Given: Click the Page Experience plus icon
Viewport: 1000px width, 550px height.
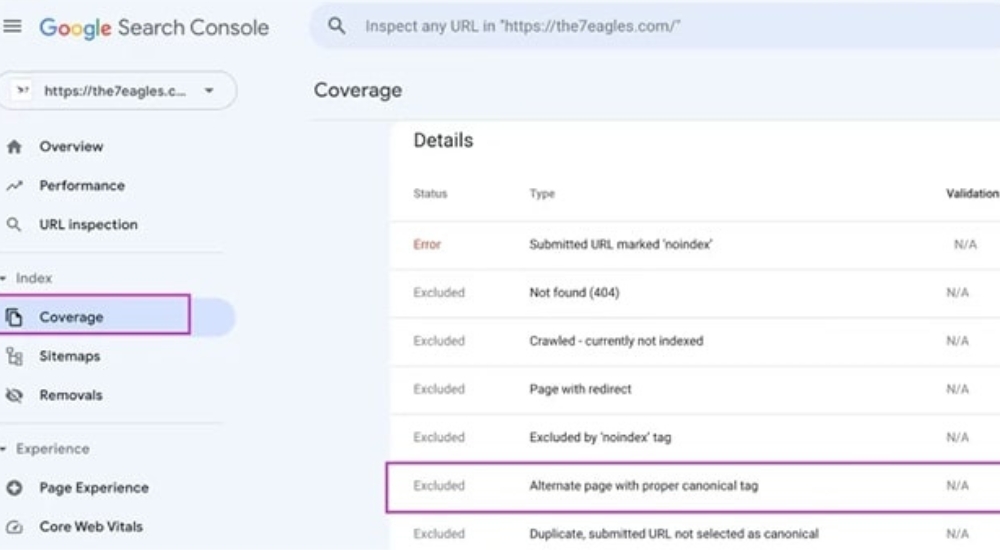Looking at the screenshot, I should point(14,488).
